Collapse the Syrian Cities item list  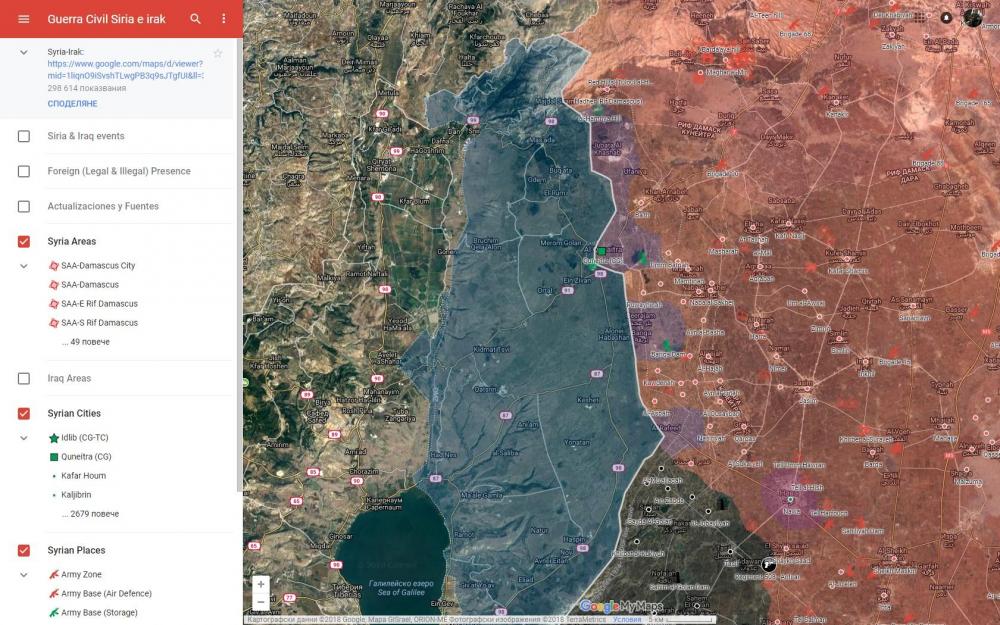(x=24, y=438)
